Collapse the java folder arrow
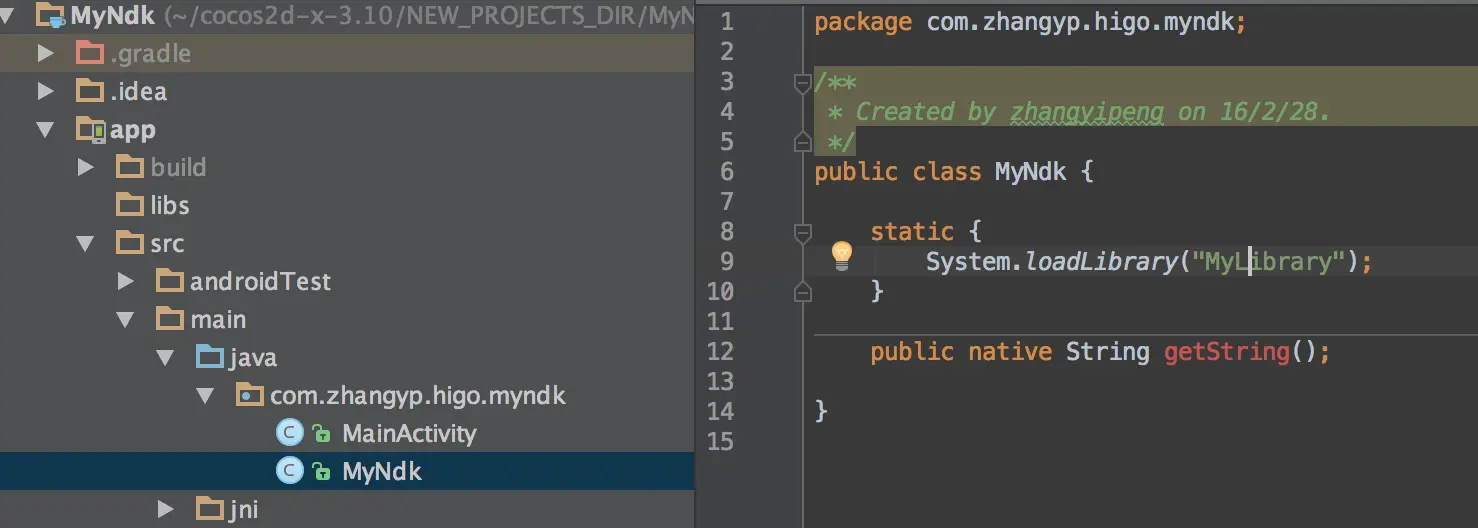1478x528 pixels. [166, 358]
